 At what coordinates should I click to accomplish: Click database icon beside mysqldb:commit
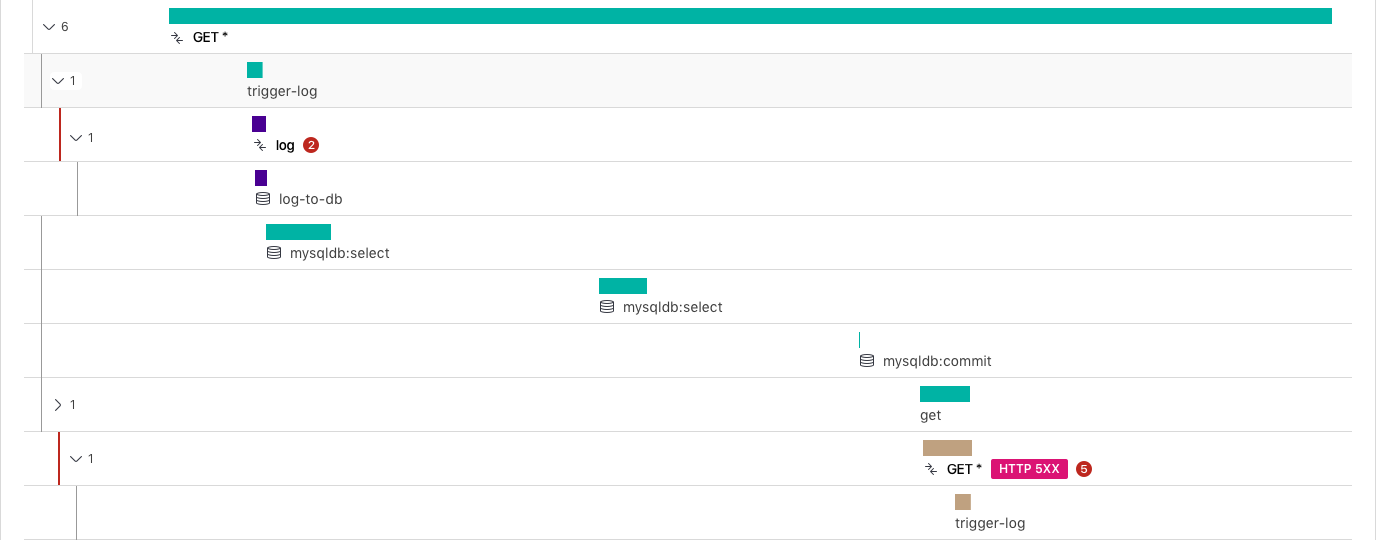click(x=867, y=361)
